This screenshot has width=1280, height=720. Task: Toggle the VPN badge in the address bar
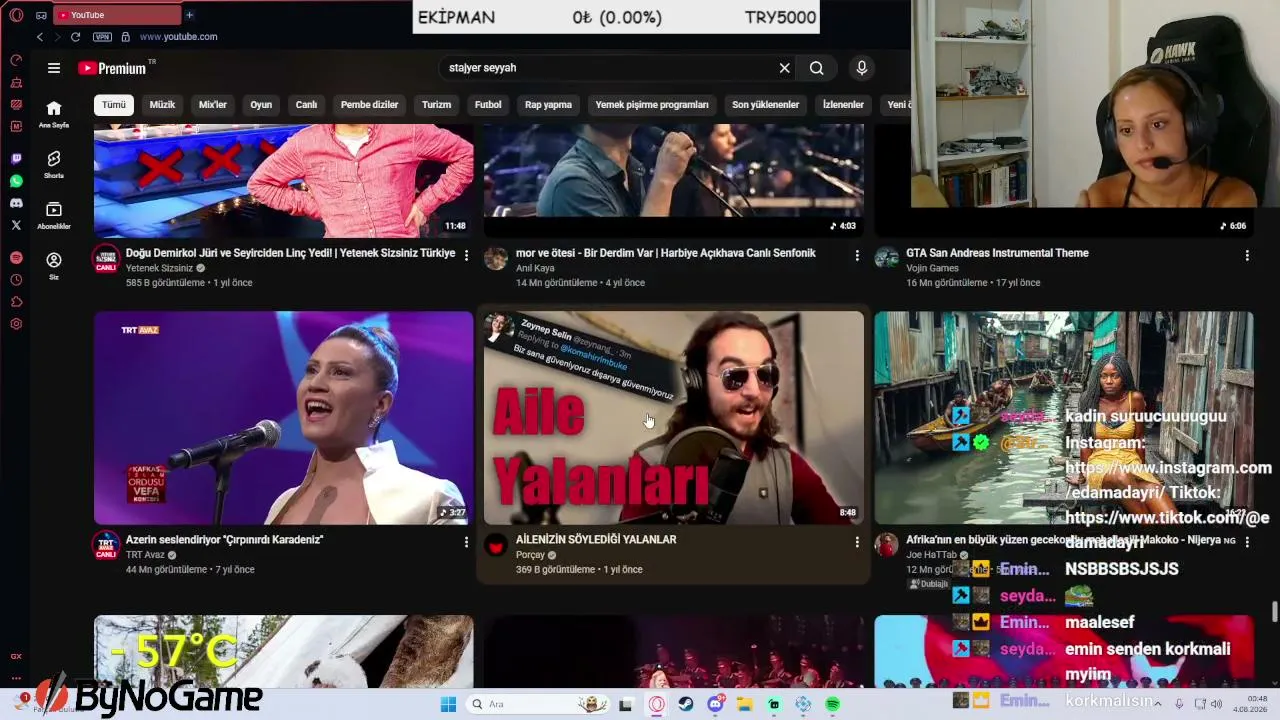click(x=102, y=37)
